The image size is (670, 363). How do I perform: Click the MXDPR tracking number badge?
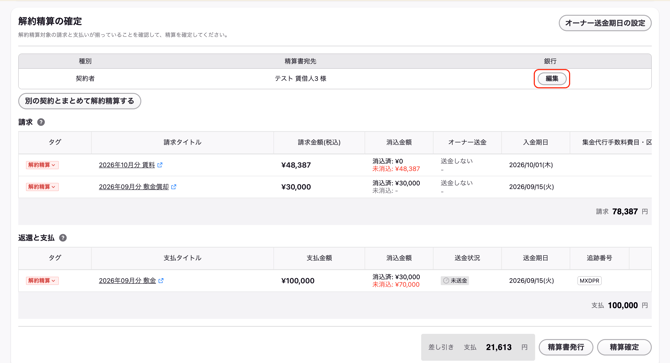pos(589,281)
